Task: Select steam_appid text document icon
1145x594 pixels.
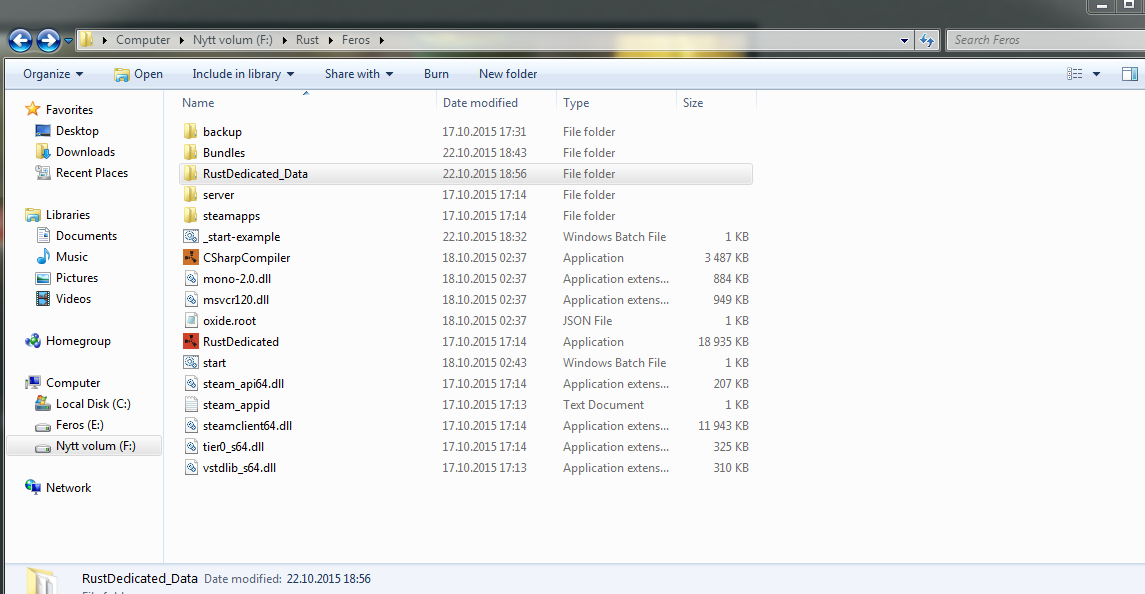Action: (191, 405)
